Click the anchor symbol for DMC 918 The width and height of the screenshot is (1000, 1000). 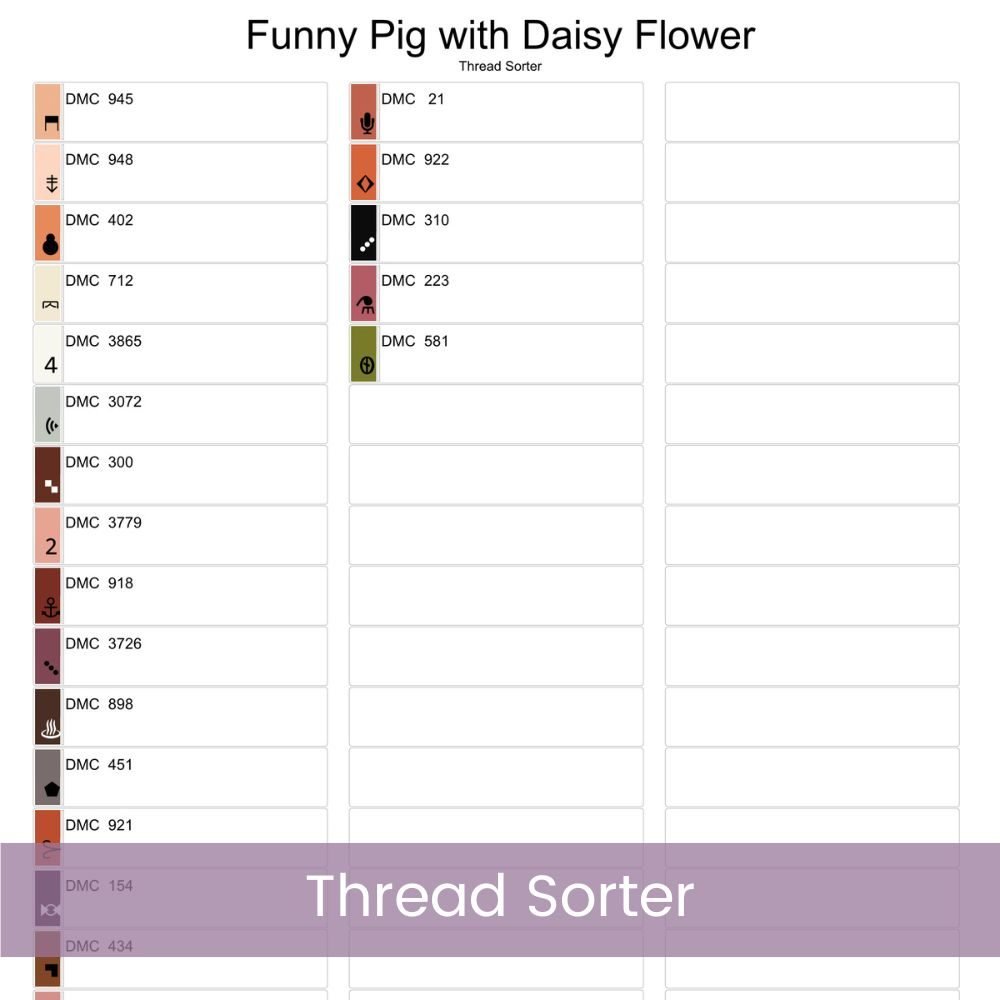tap(50, 608)
